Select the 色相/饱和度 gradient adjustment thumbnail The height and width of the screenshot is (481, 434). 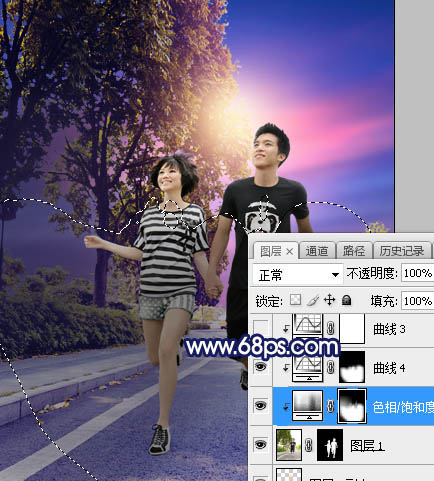point(308,406)
